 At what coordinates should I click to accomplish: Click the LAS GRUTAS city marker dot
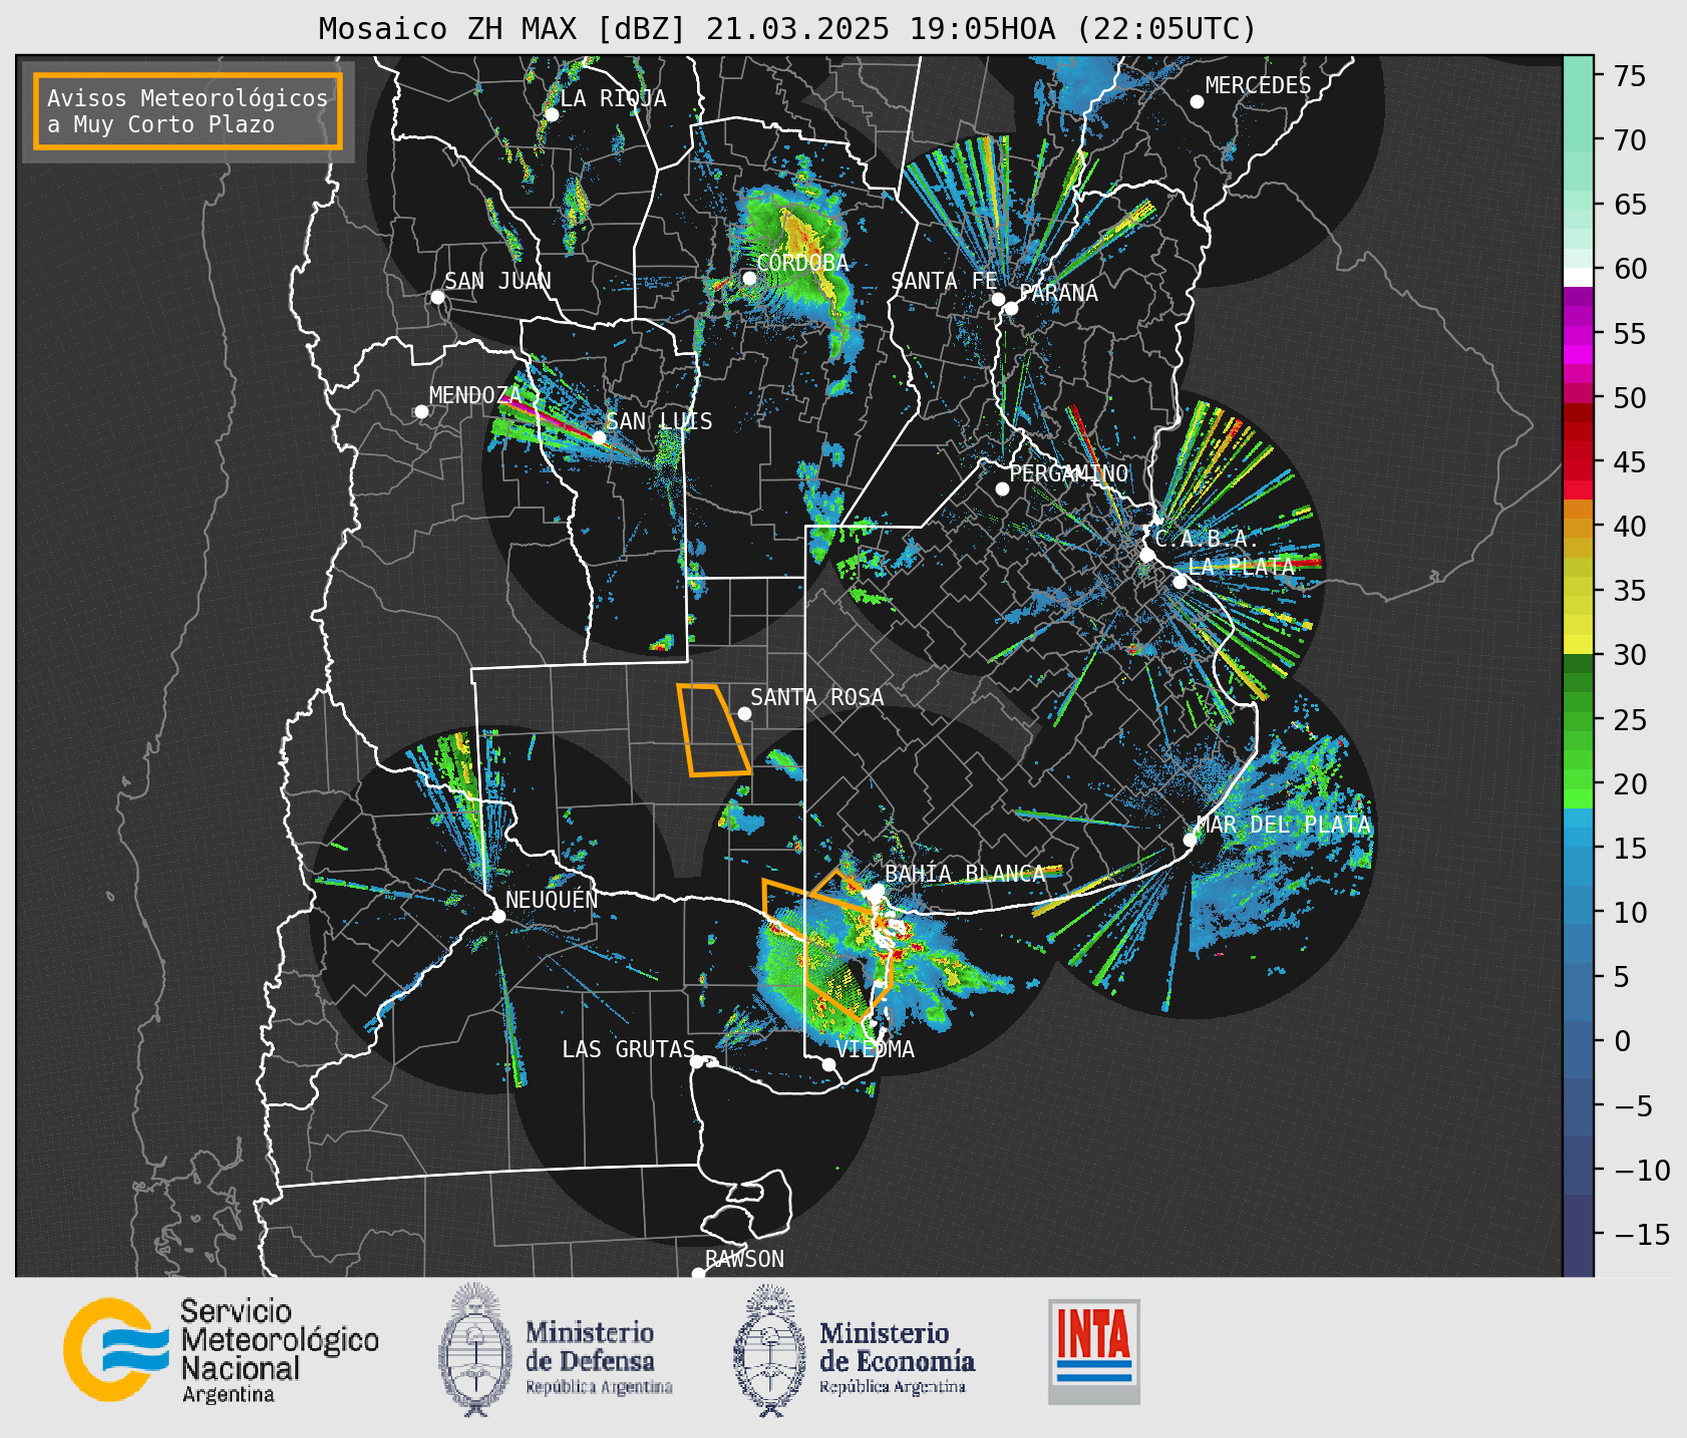point(697,1062)
